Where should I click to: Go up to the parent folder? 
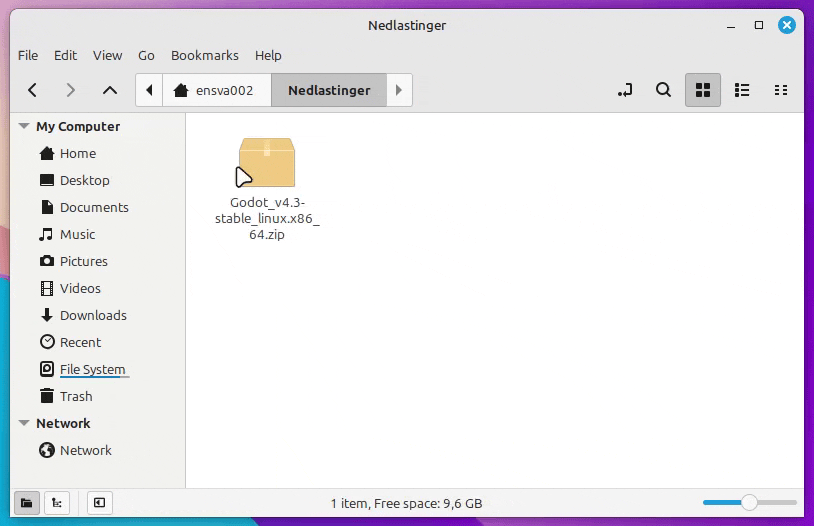pos(110,90)
